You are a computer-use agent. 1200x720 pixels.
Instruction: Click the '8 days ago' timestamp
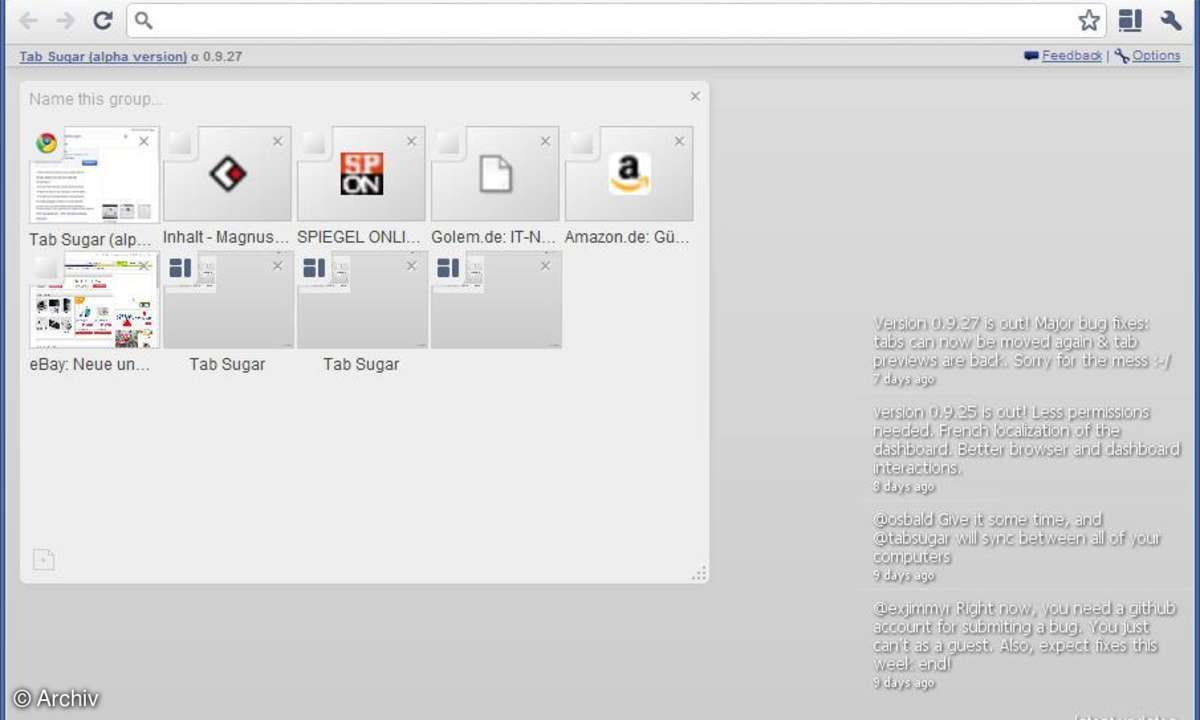(904, 487)
